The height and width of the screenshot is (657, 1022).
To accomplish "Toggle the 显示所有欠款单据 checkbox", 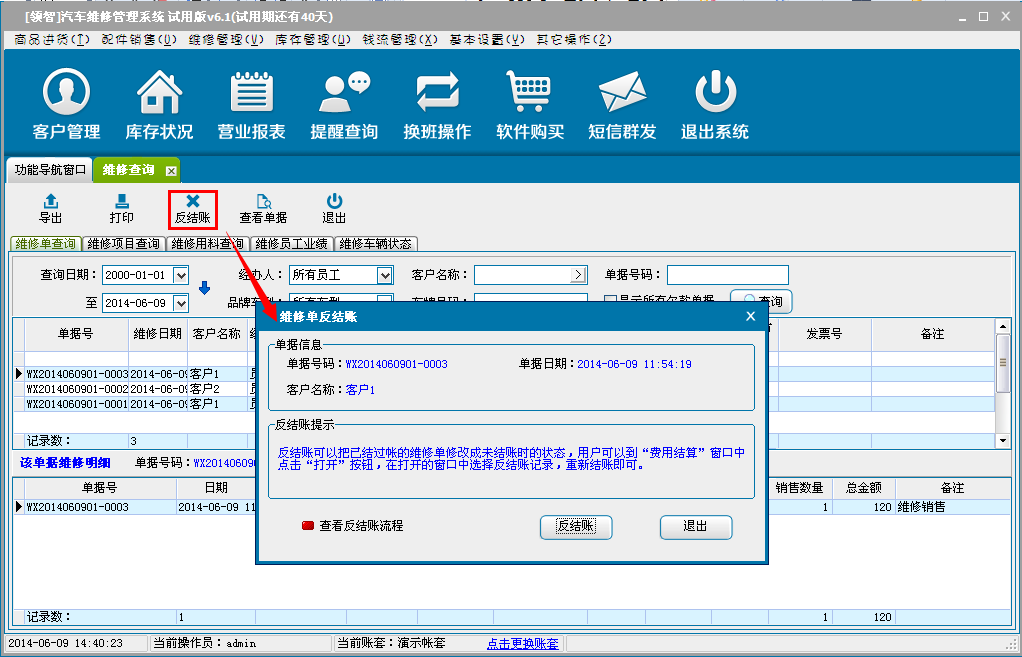I will [610, 299].
